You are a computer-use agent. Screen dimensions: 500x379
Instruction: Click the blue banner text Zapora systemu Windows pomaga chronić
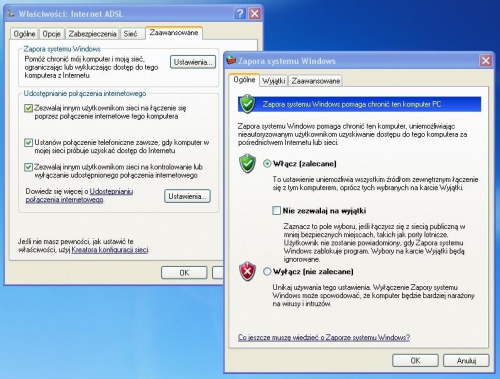[352, 104]
